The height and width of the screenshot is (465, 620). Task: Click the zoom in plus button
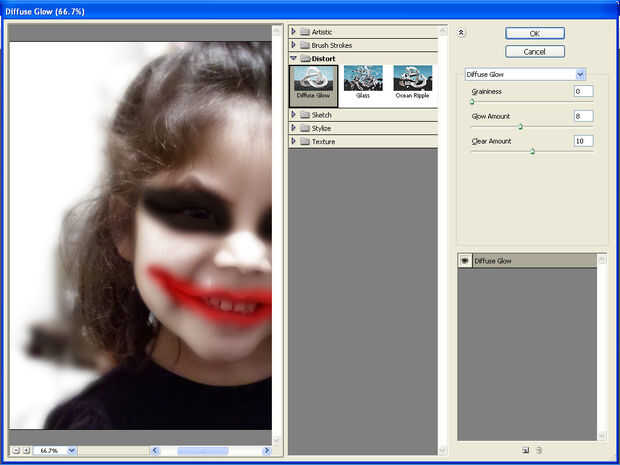click(x=26, y=450)
